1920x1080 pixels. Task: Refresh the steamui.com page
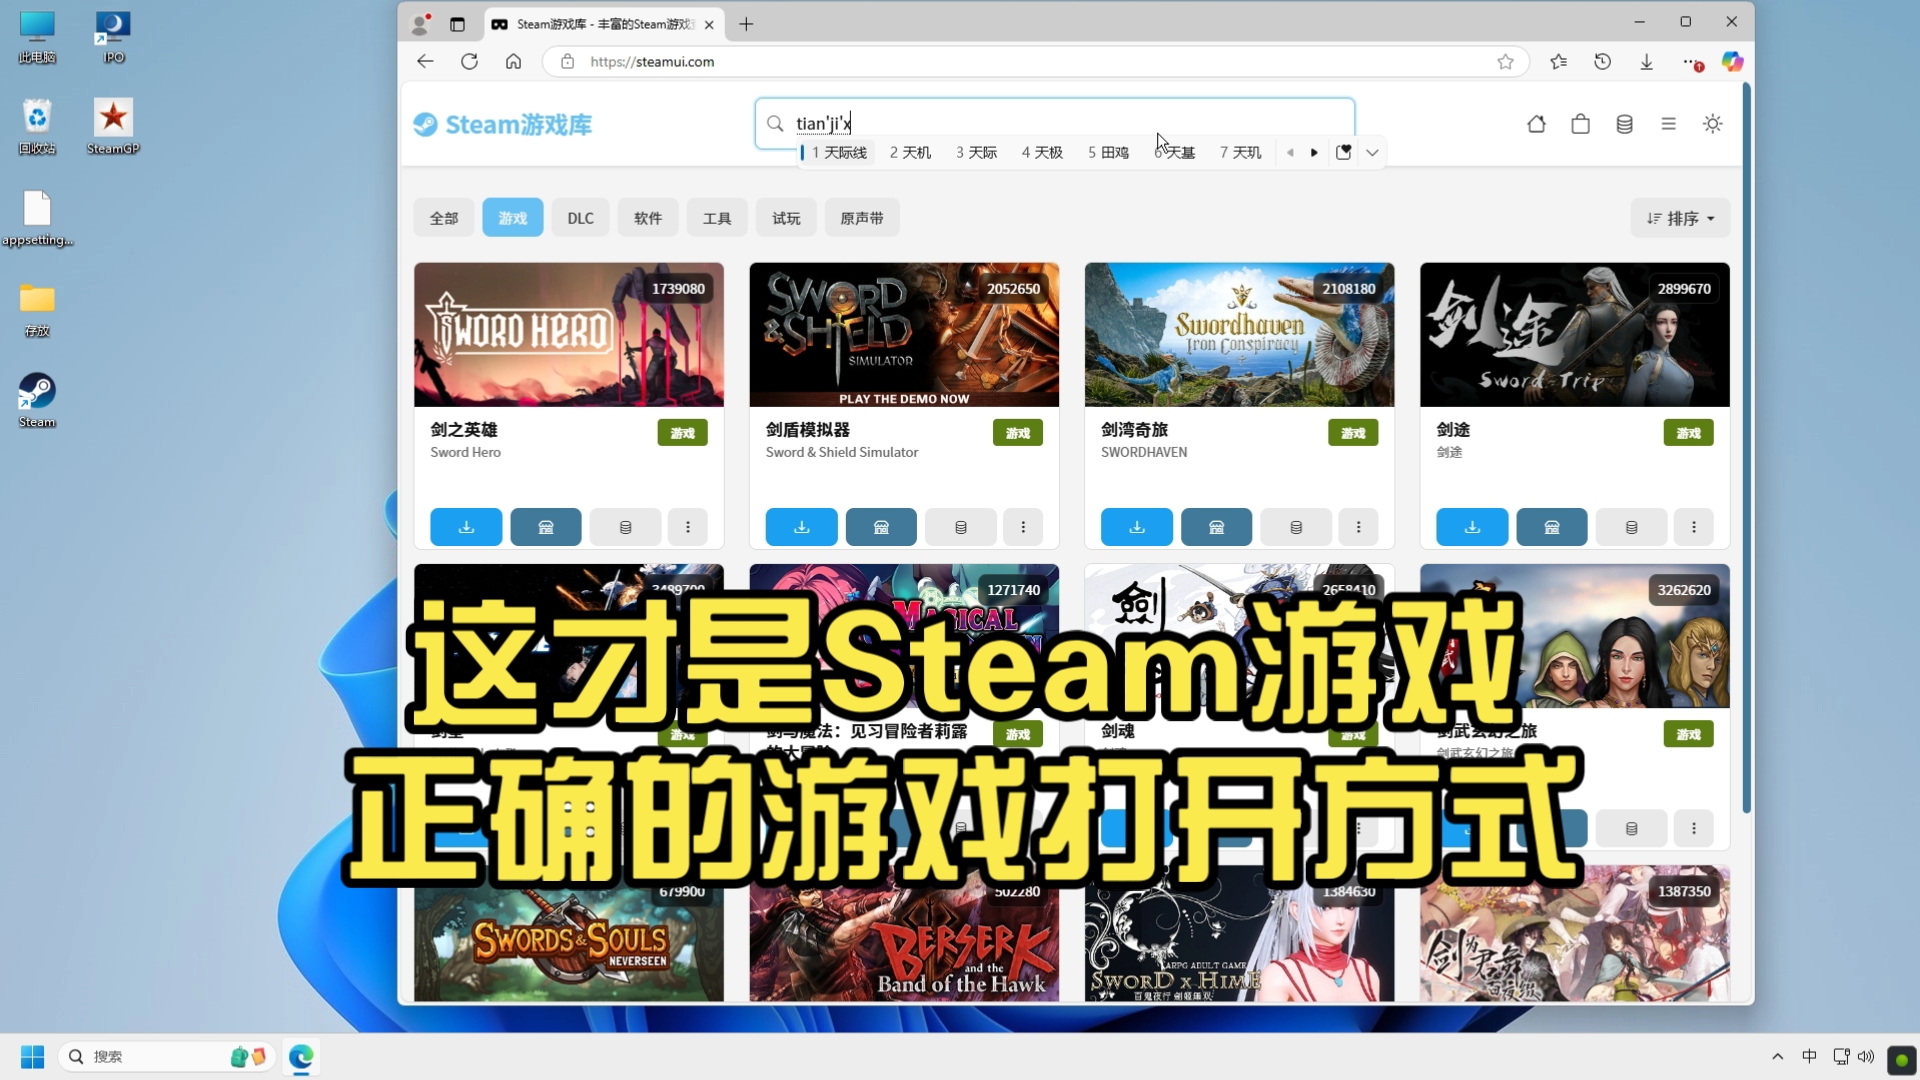[469, 61]
